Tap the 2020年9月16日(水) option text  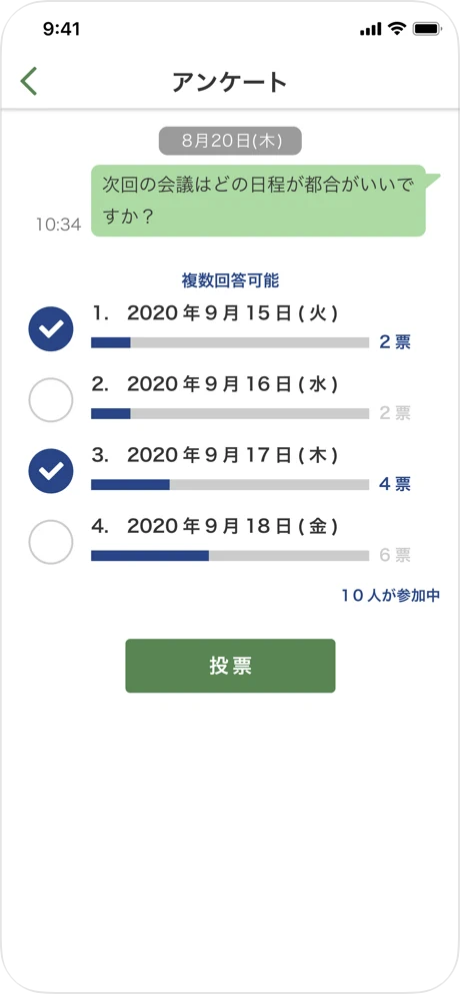tap(232, 384)
